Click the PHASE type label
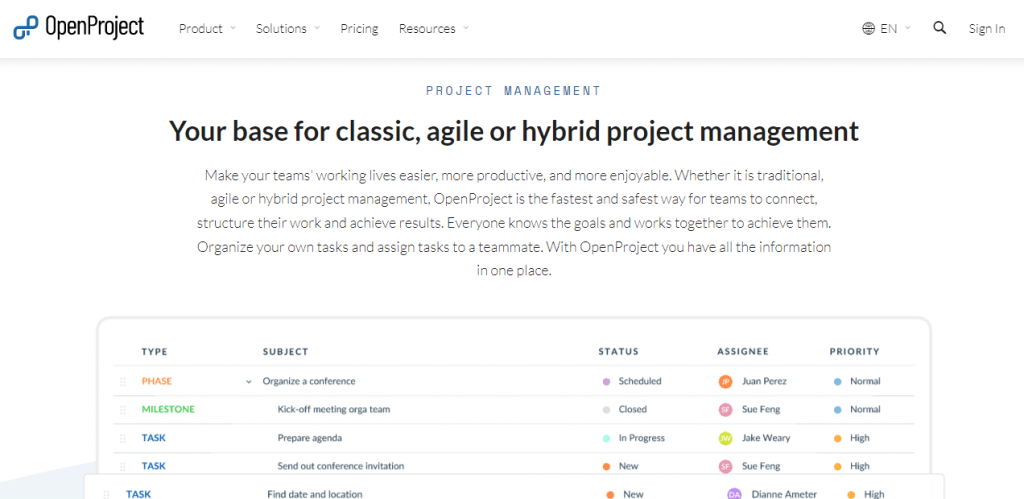This screenshot has width=1024, height=499. (x=157, y=381)
